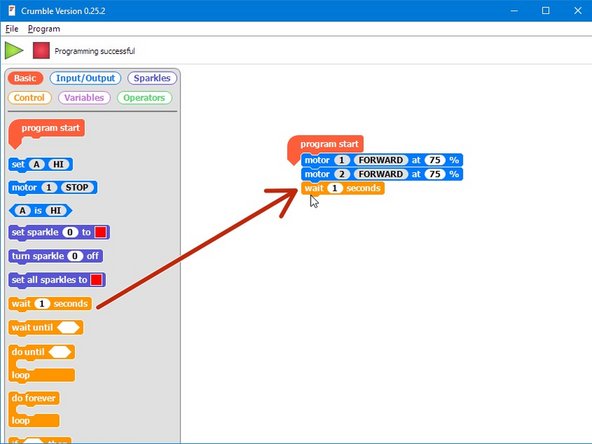Select the 'wait until' block
This screenshot has height=444, width=592.
pyautogui.click(x=46, y=328)
